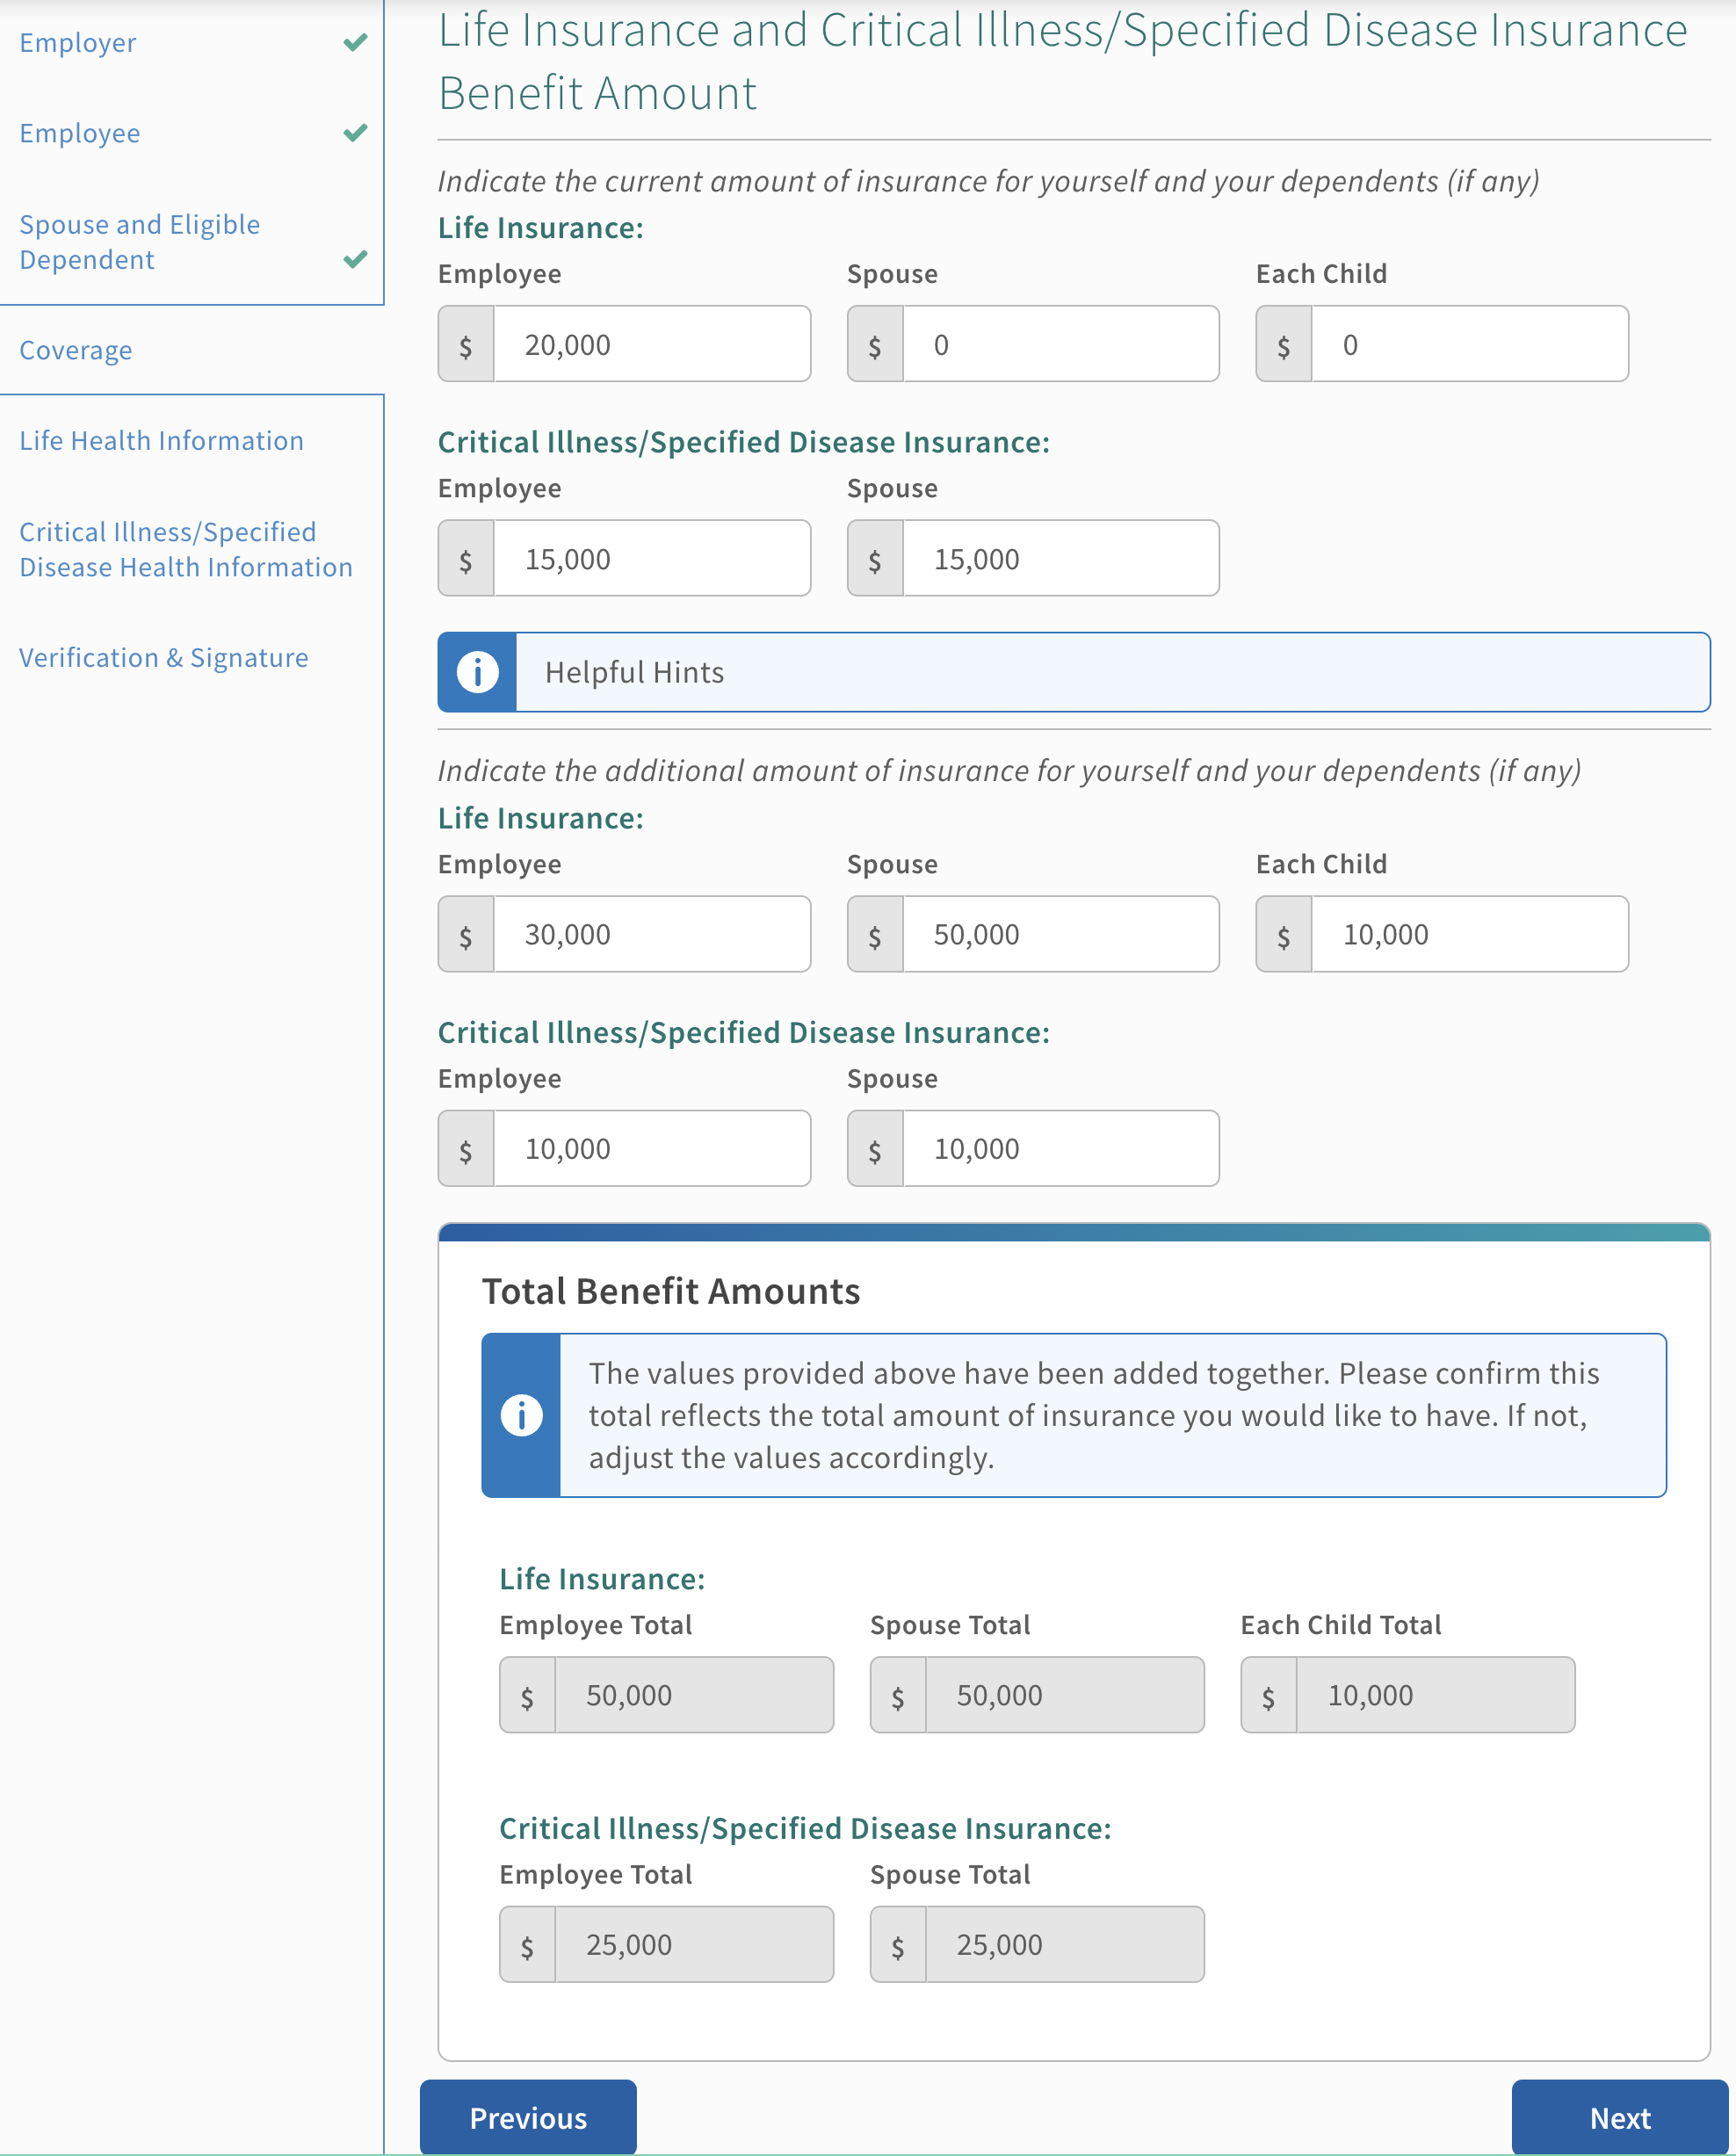Click current Life Insurance Employee amount field
1736x2156 pixels.
tap(650, 345)
